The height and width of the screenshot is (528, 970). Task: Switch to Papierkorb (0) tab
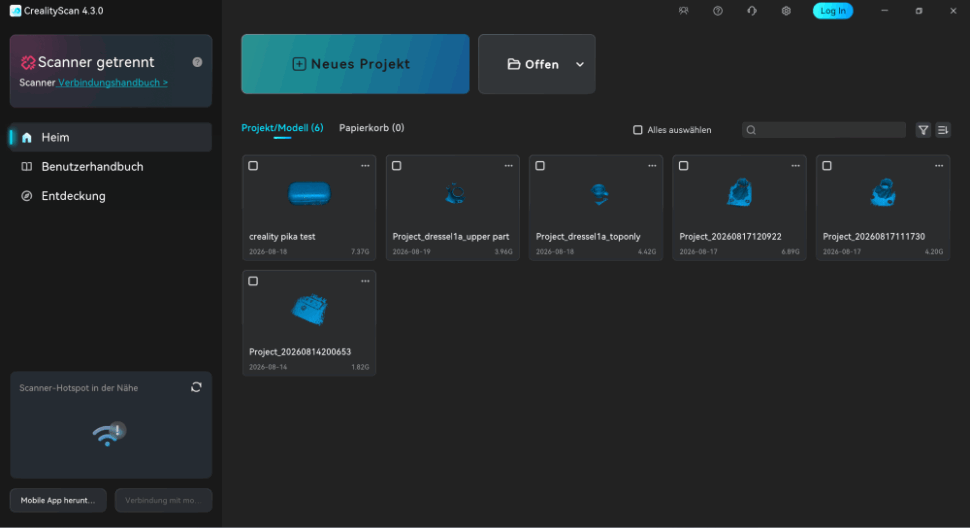[x=372, y=128]
